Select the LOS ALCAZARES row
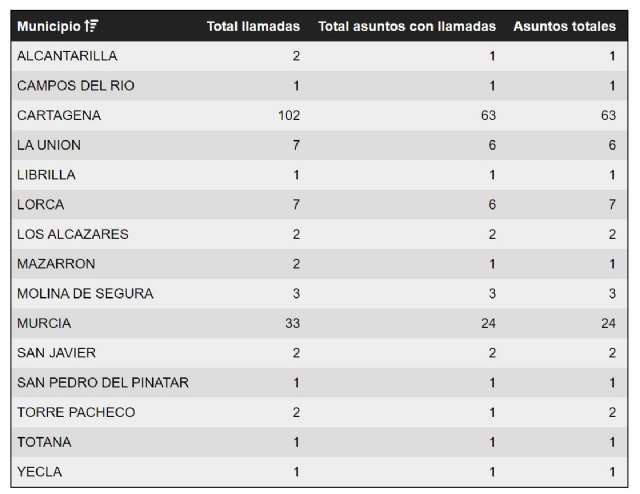 [73, 234]
